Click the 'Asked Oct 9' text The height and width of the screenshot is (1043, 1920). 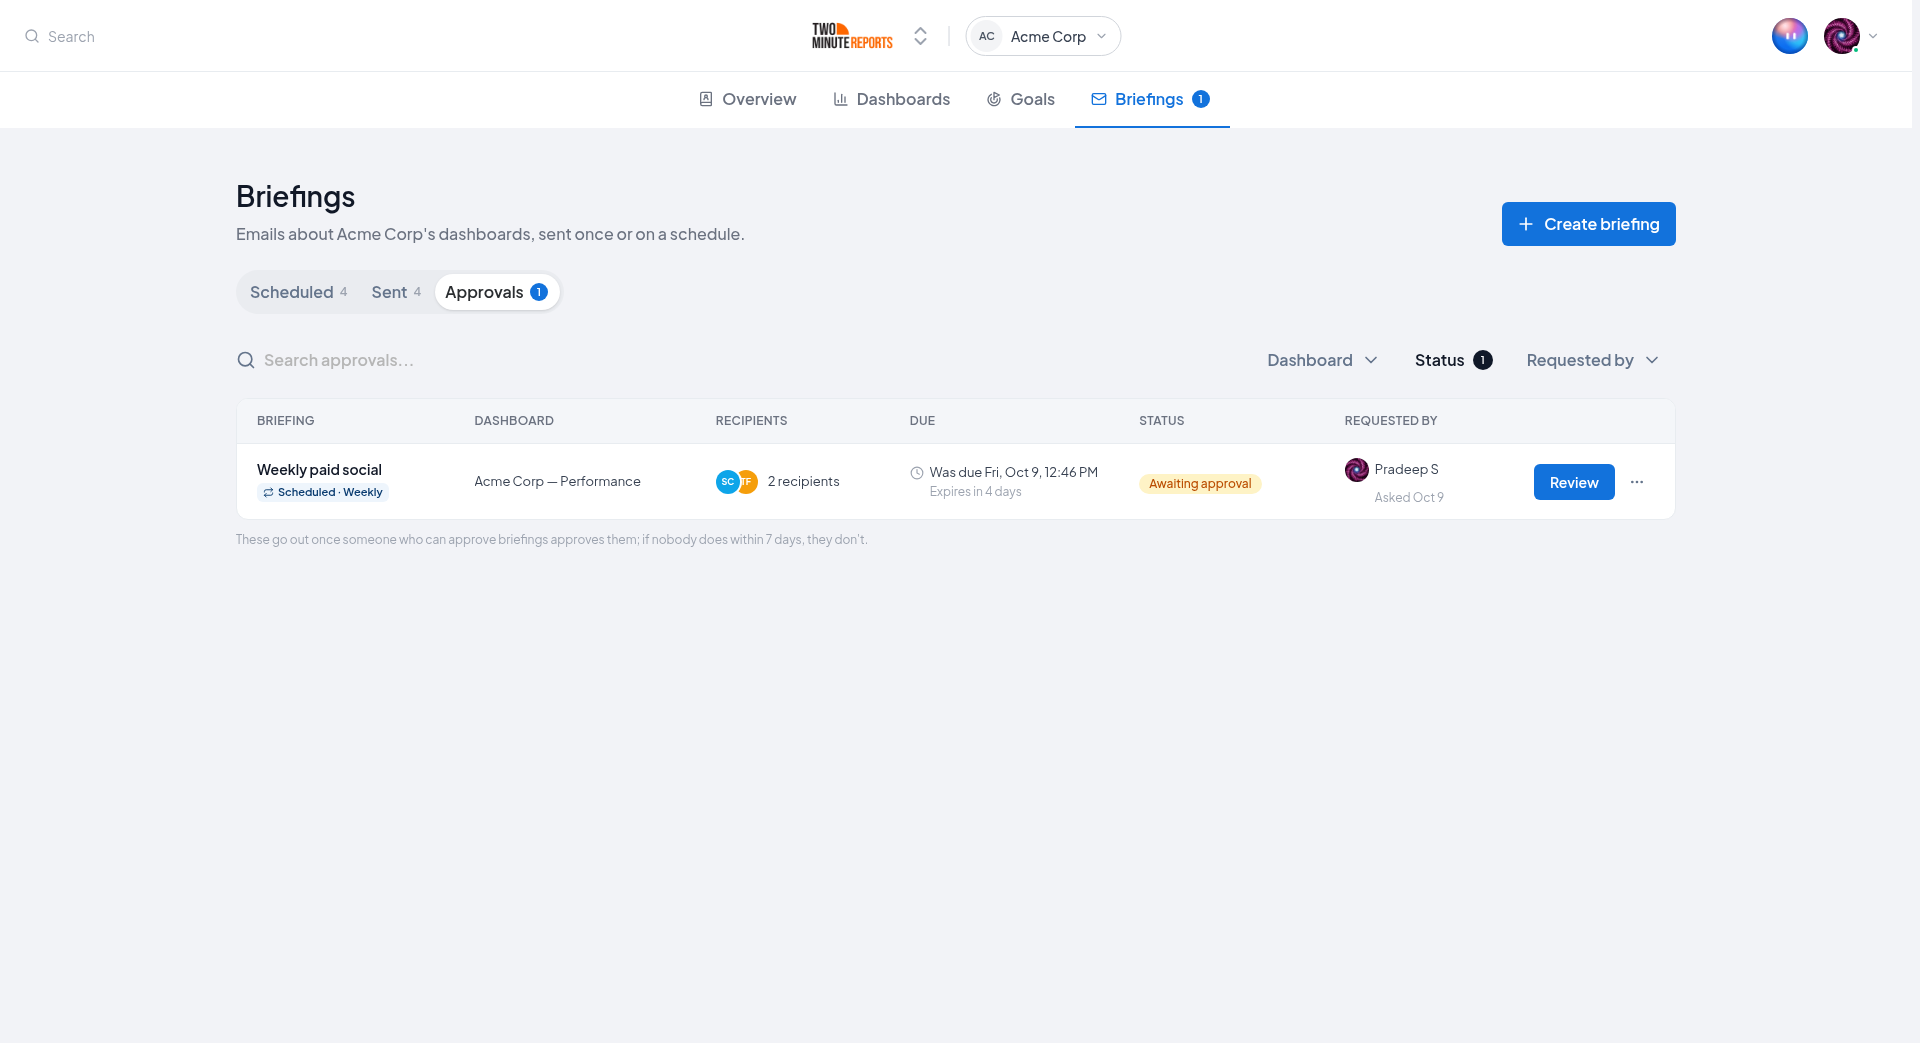coord(1409,498)
